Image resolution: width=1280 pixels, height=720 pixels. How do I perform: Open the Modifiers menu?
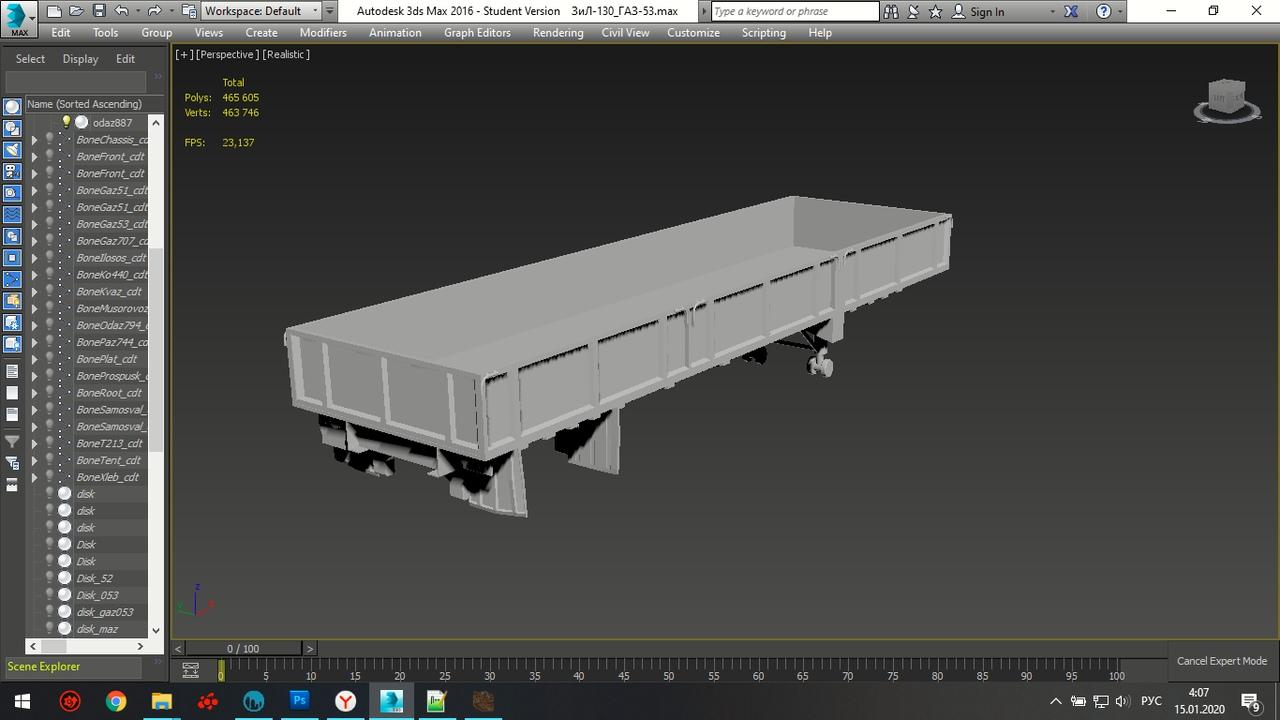point(323,33)
